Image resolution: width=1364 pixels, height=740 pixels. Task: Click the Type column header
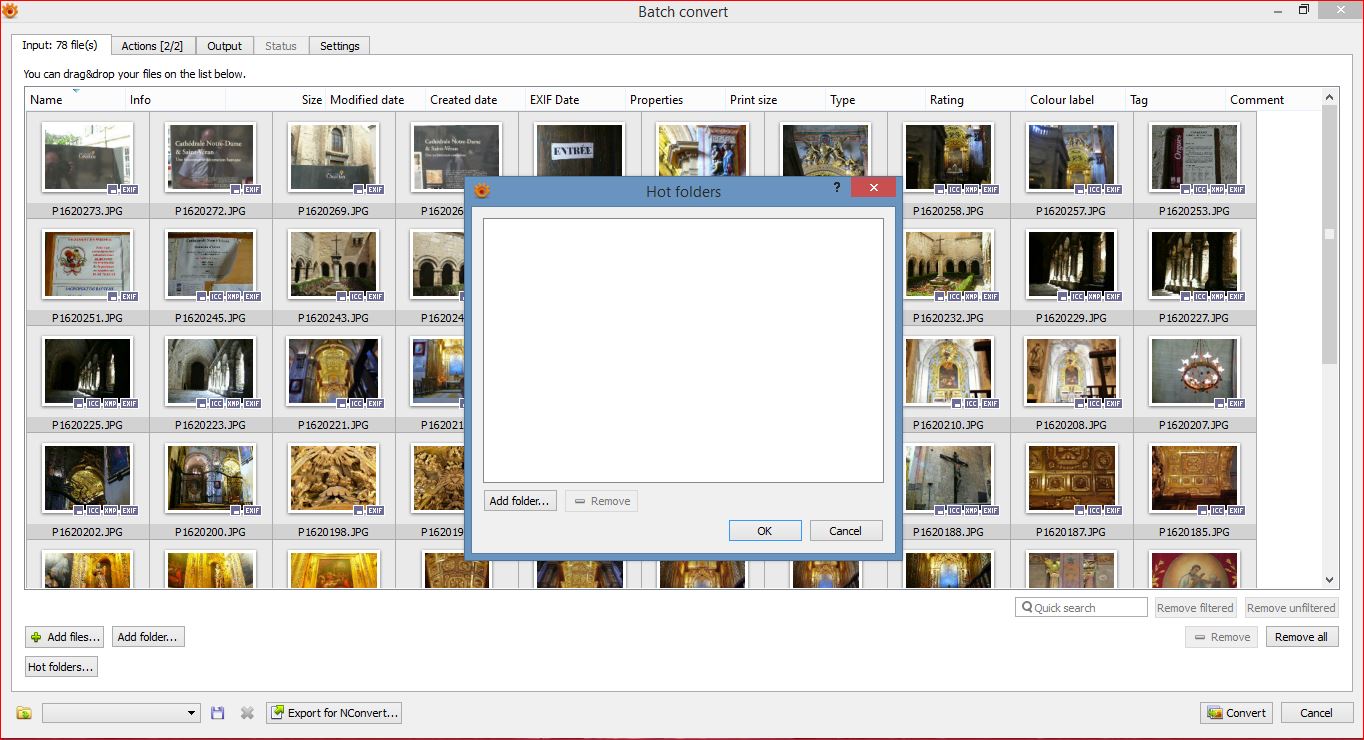tap(875, 100)
